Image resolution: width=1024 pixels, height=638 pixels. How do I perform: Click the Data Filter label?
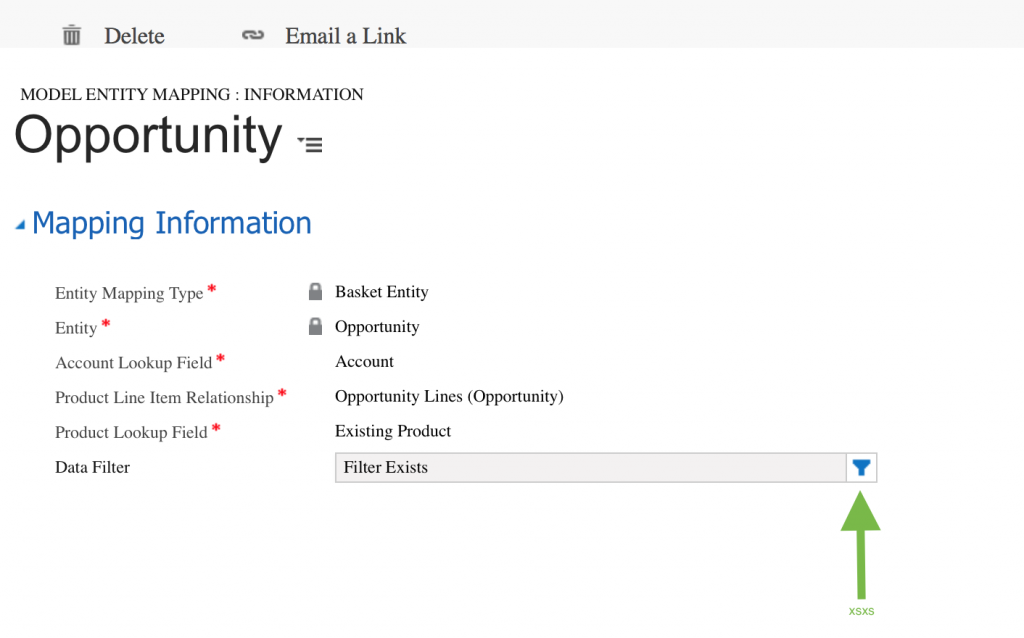point(92,467)
